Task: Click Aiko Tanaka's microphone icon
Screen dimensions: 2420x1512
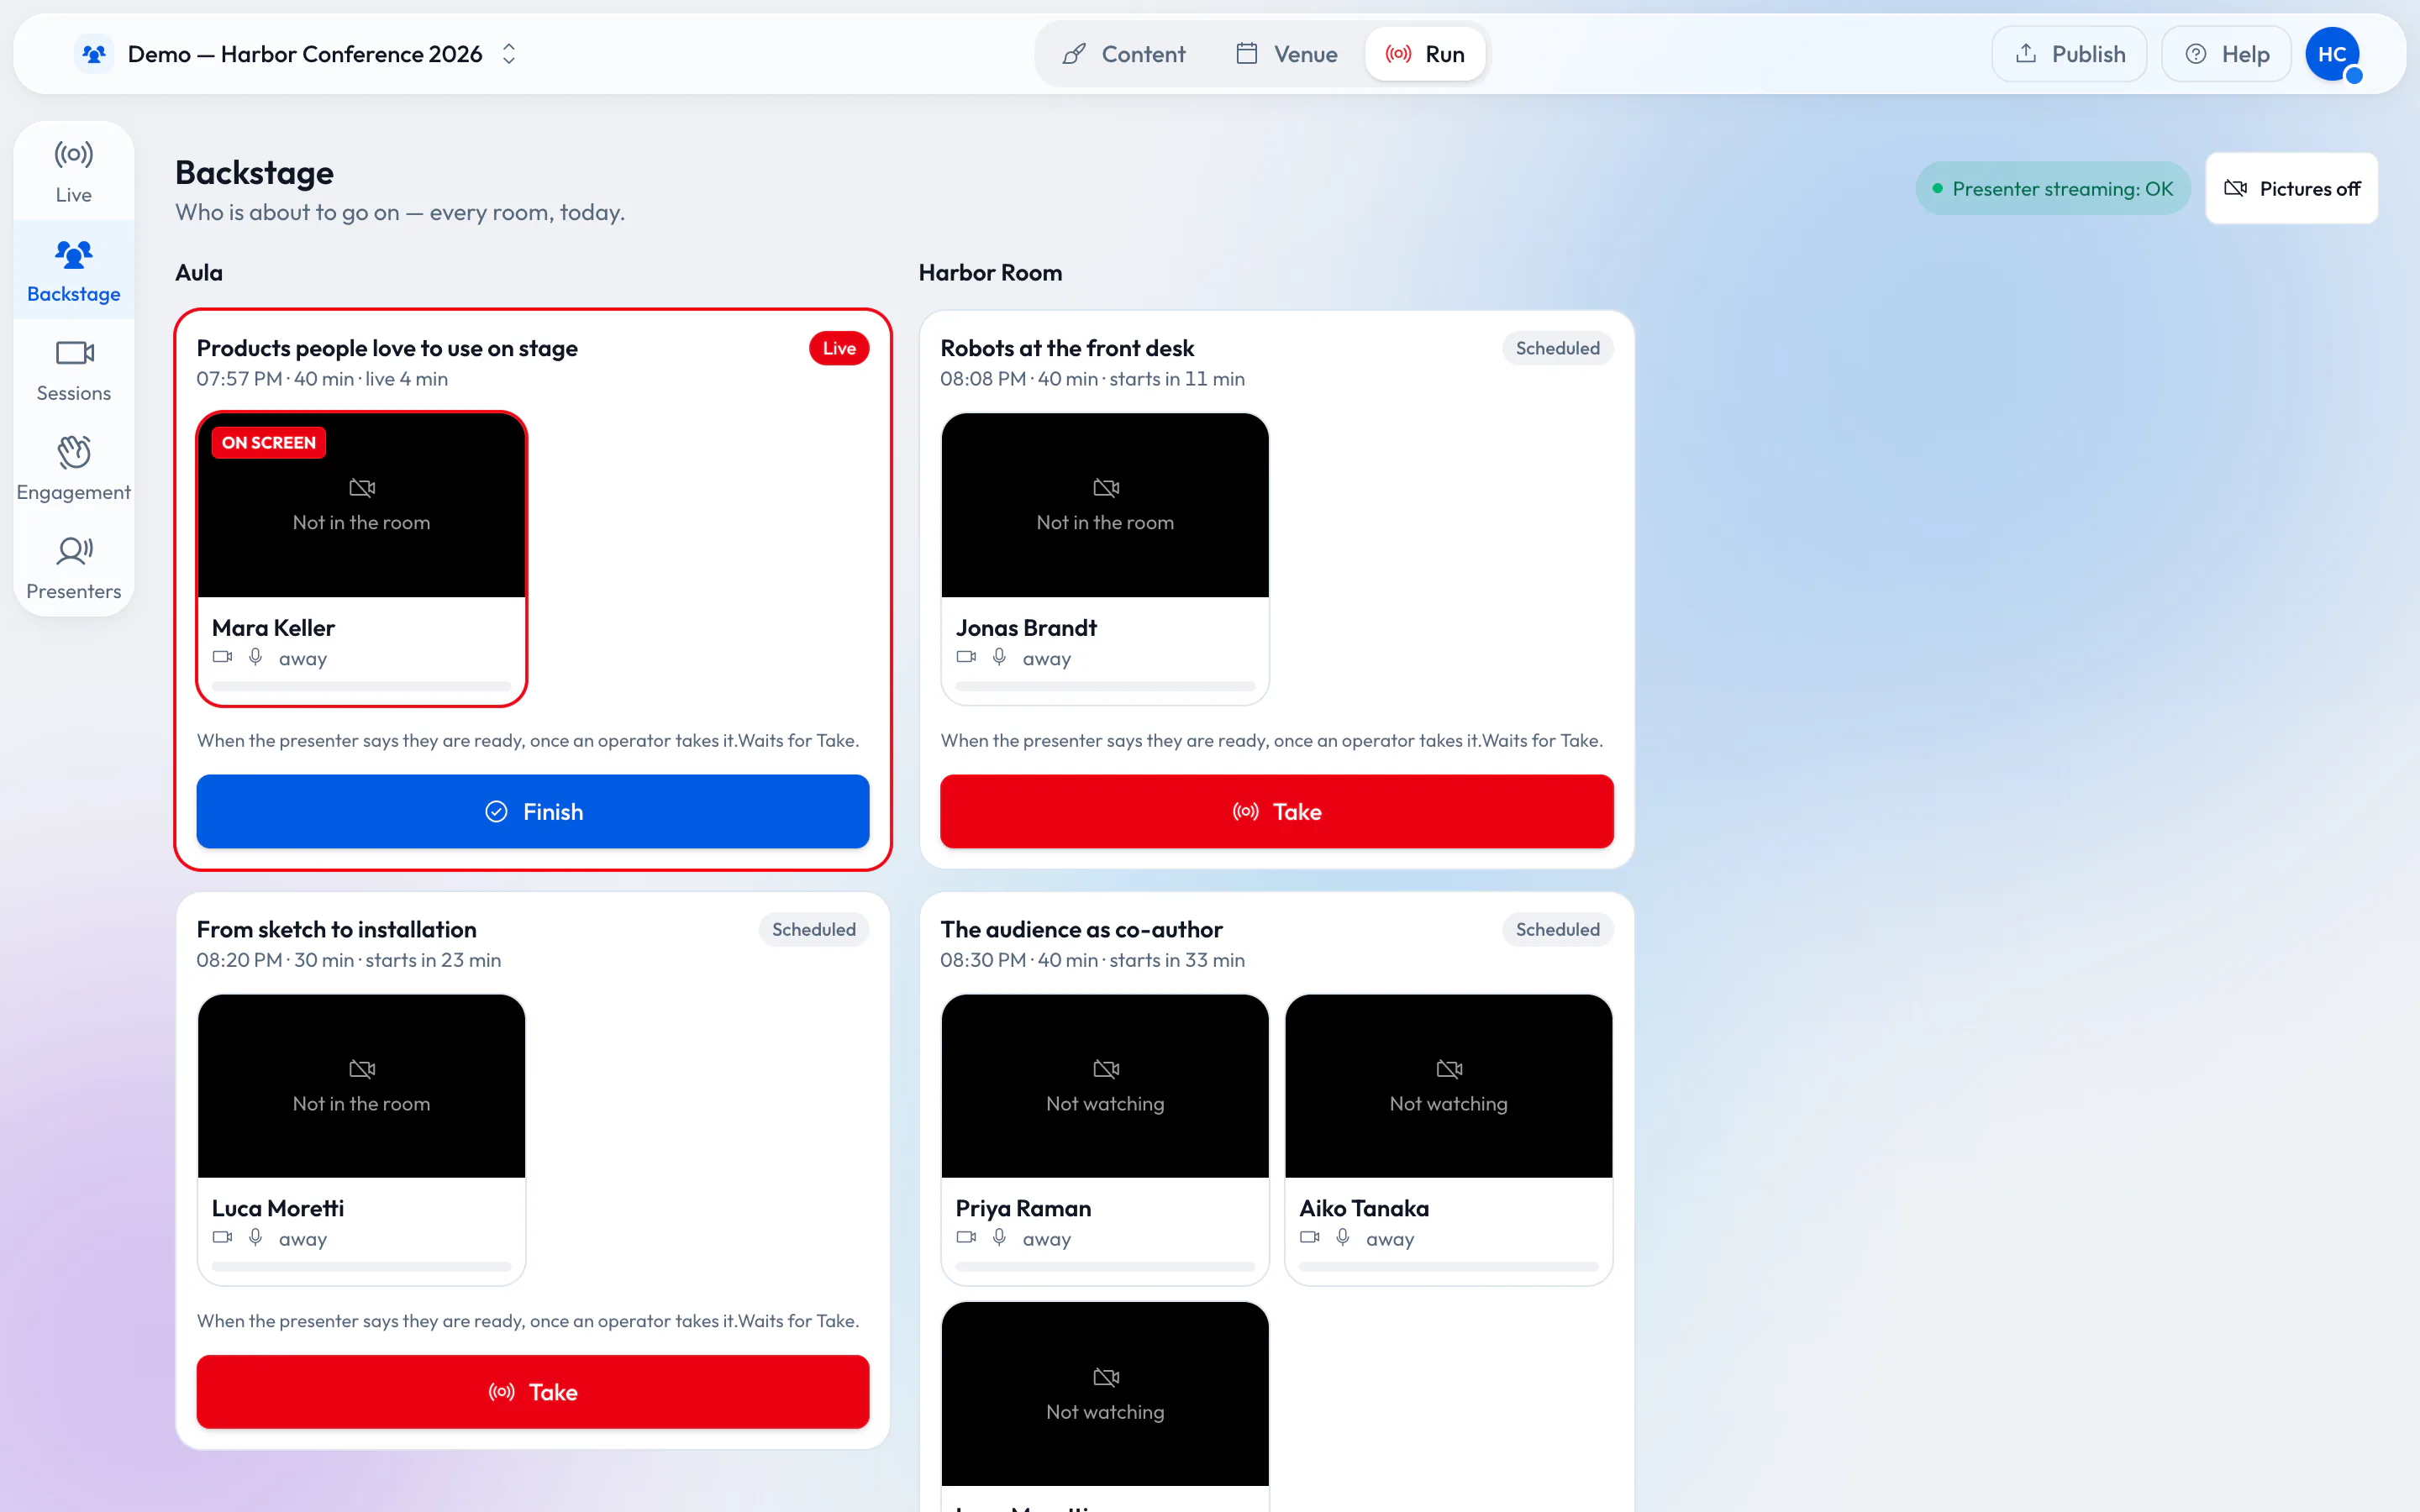Action: 1343,1237
